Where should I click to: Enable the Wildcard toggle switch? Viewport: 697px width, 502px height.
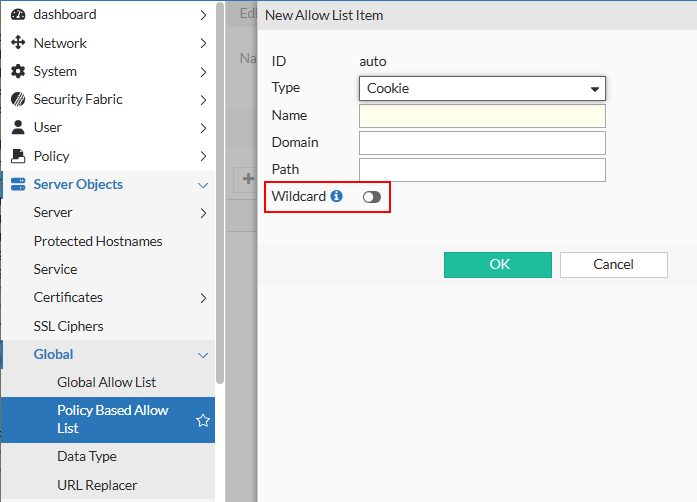coord(372,197)
